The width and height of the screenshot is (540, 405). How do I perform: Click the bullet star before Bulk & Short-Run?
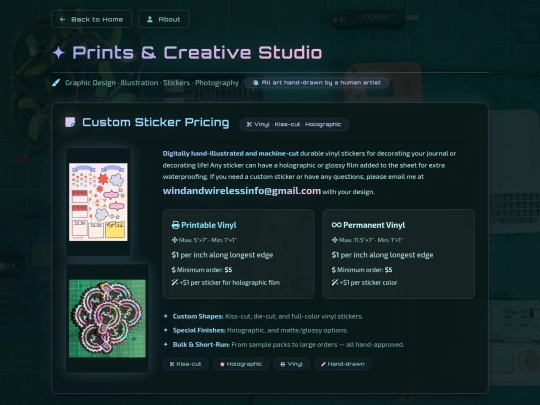[166, 344]
